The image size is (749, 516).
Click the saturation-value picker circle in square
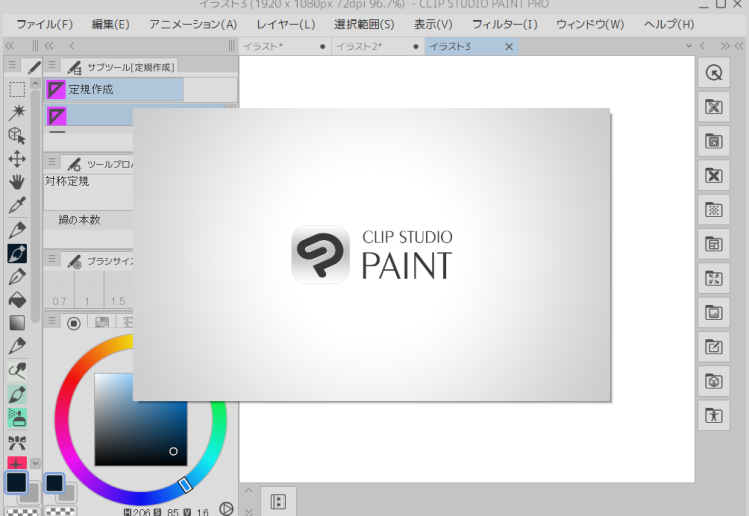(173, 451)
